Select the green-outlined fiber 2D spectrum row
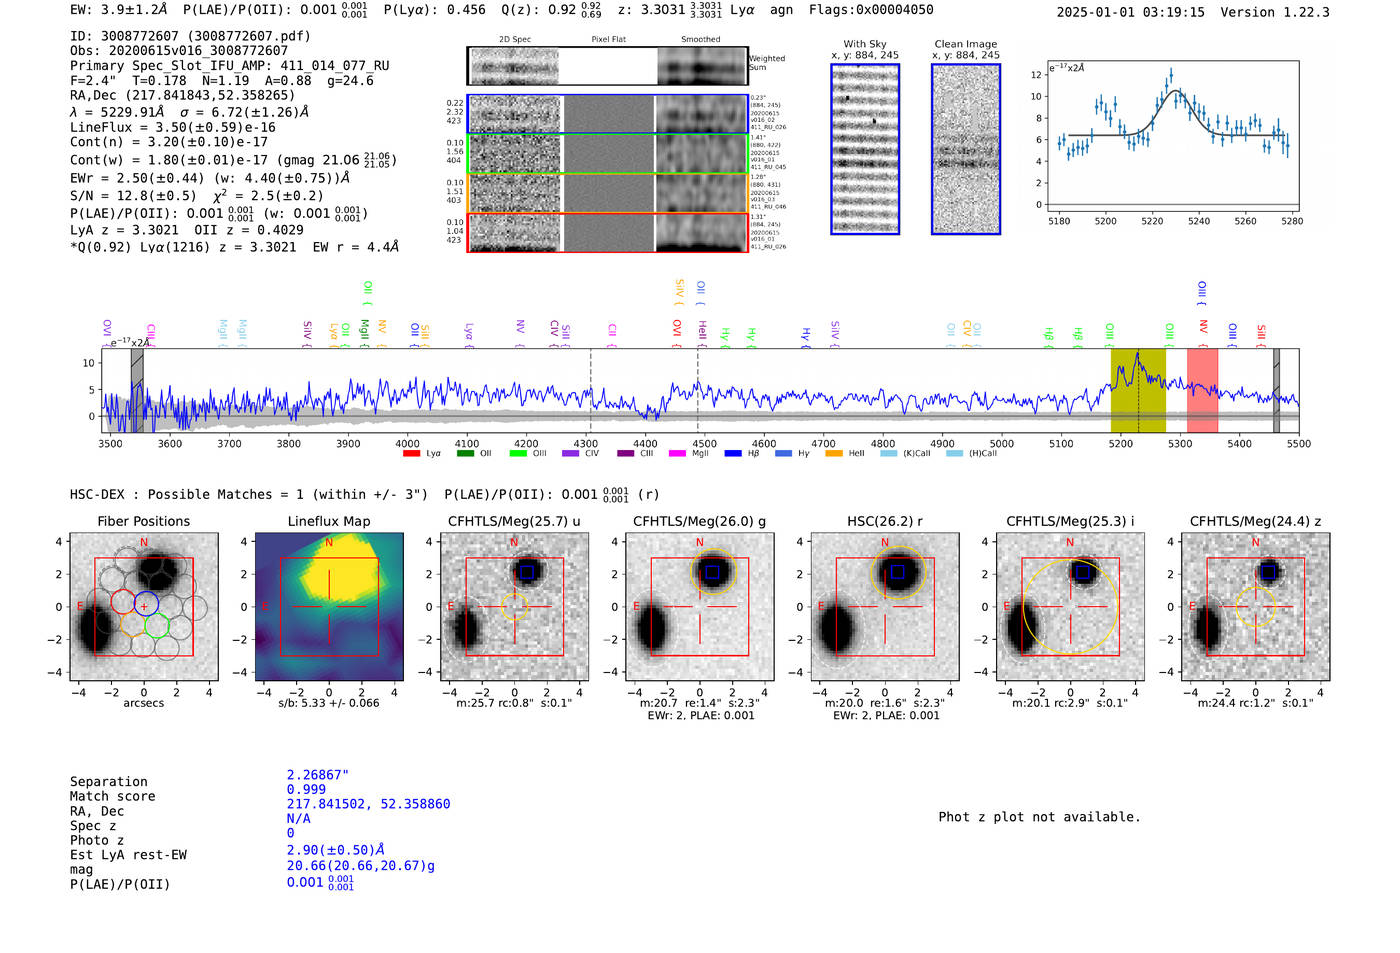 click(x=607, y=154)
